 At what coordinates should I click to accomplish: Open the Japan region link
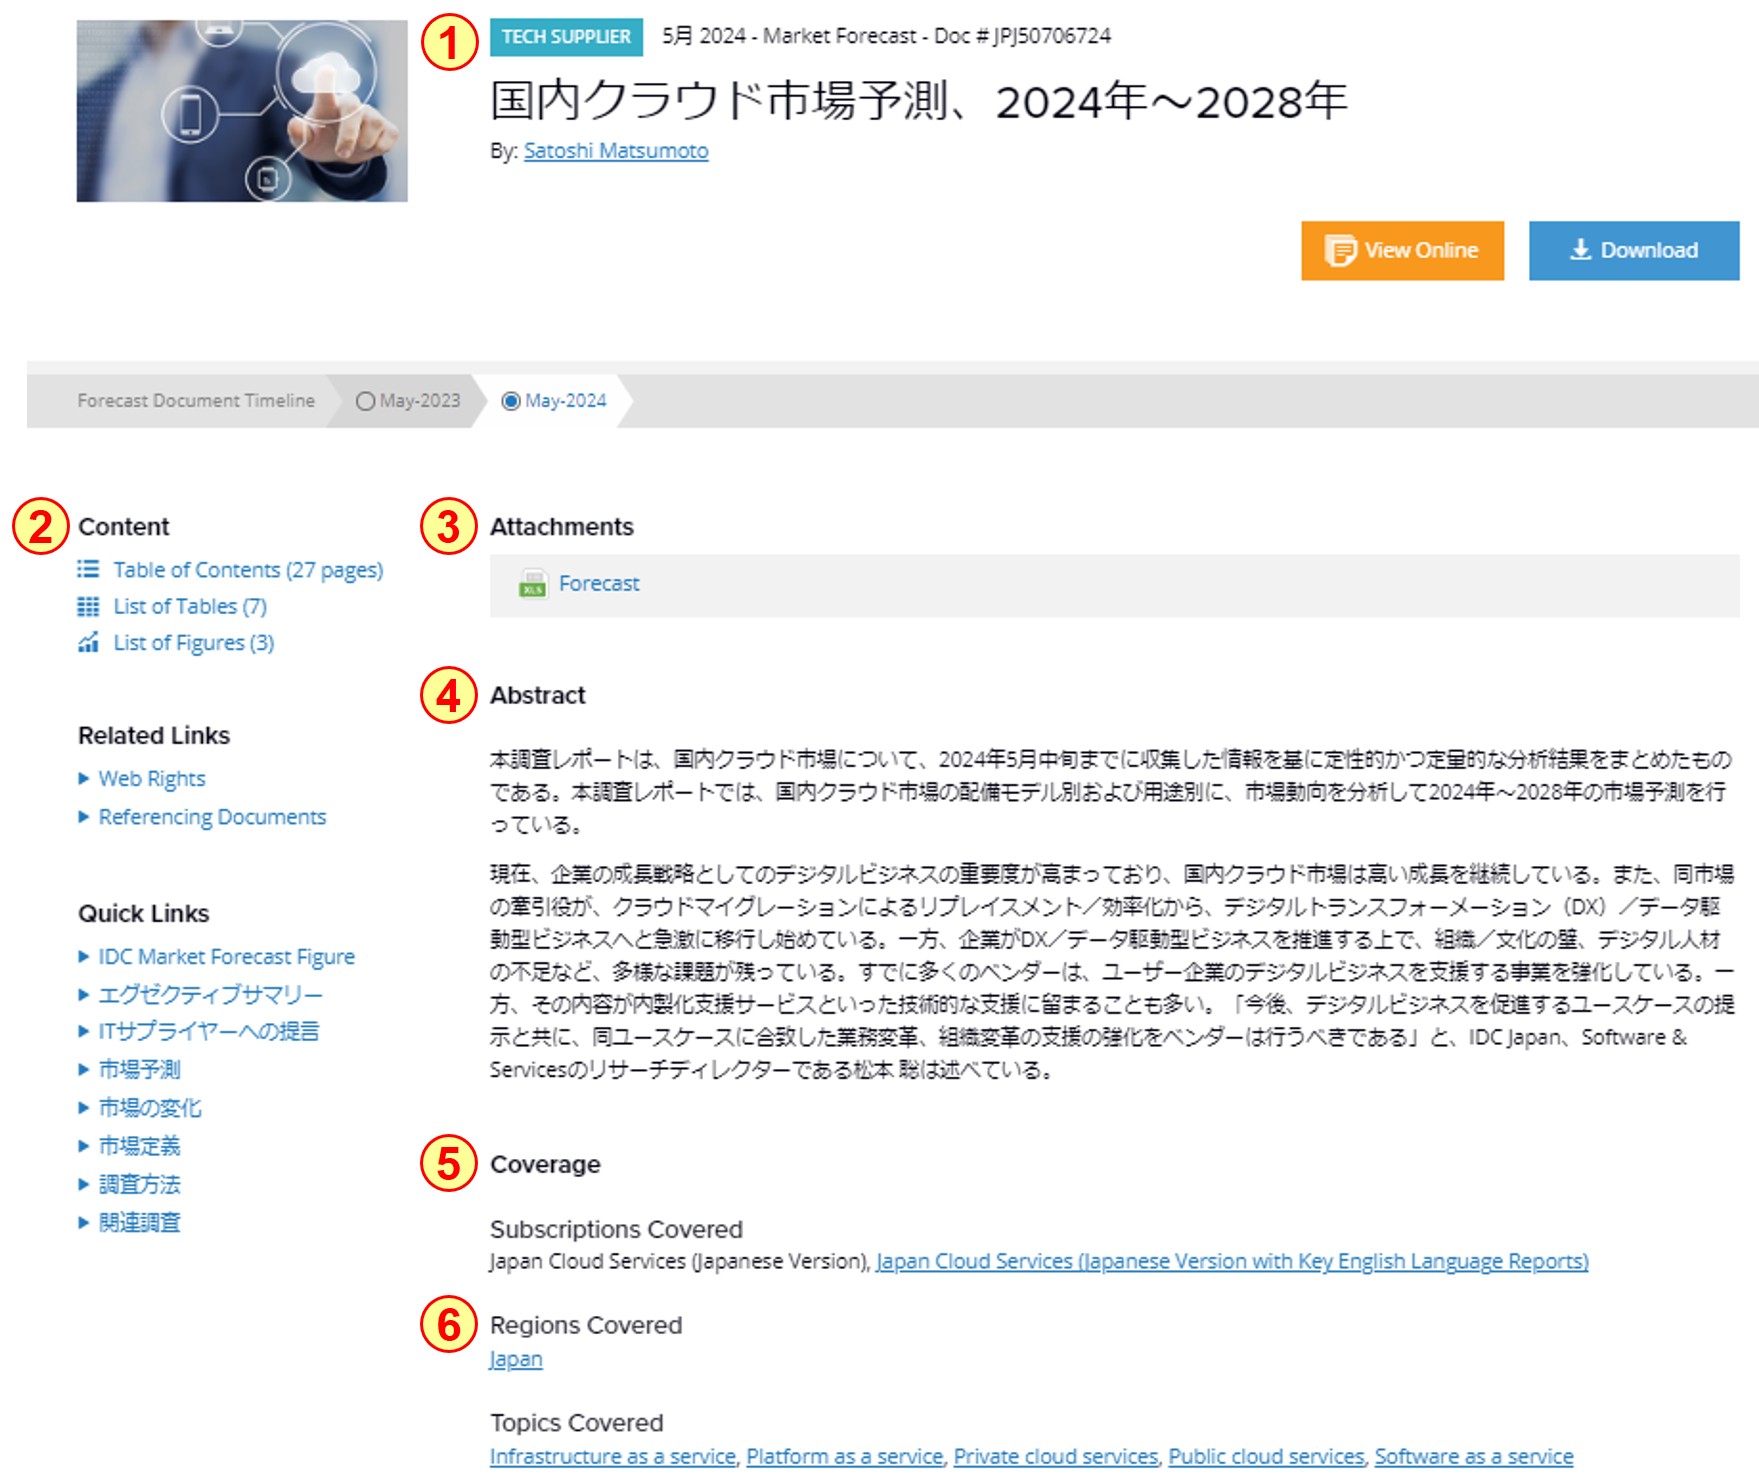516,1360
